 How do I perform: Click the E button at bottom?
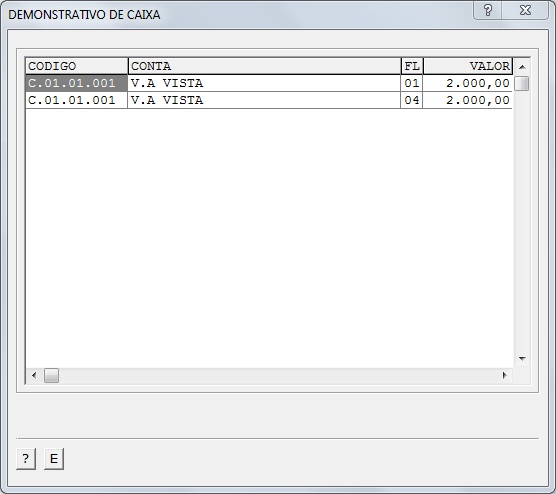pyautogui.click(x=54, y=459)
